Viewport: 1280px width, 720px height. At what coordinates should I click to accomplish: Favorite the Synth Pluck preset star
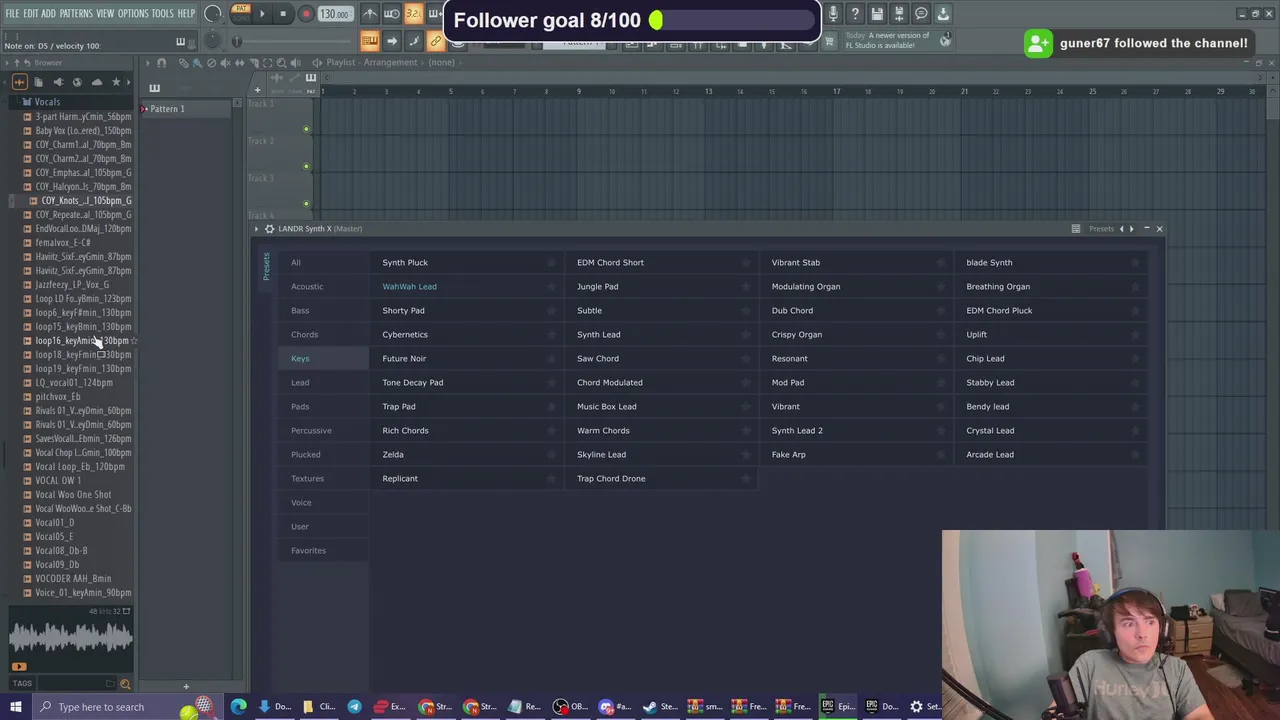coord(551,262)
